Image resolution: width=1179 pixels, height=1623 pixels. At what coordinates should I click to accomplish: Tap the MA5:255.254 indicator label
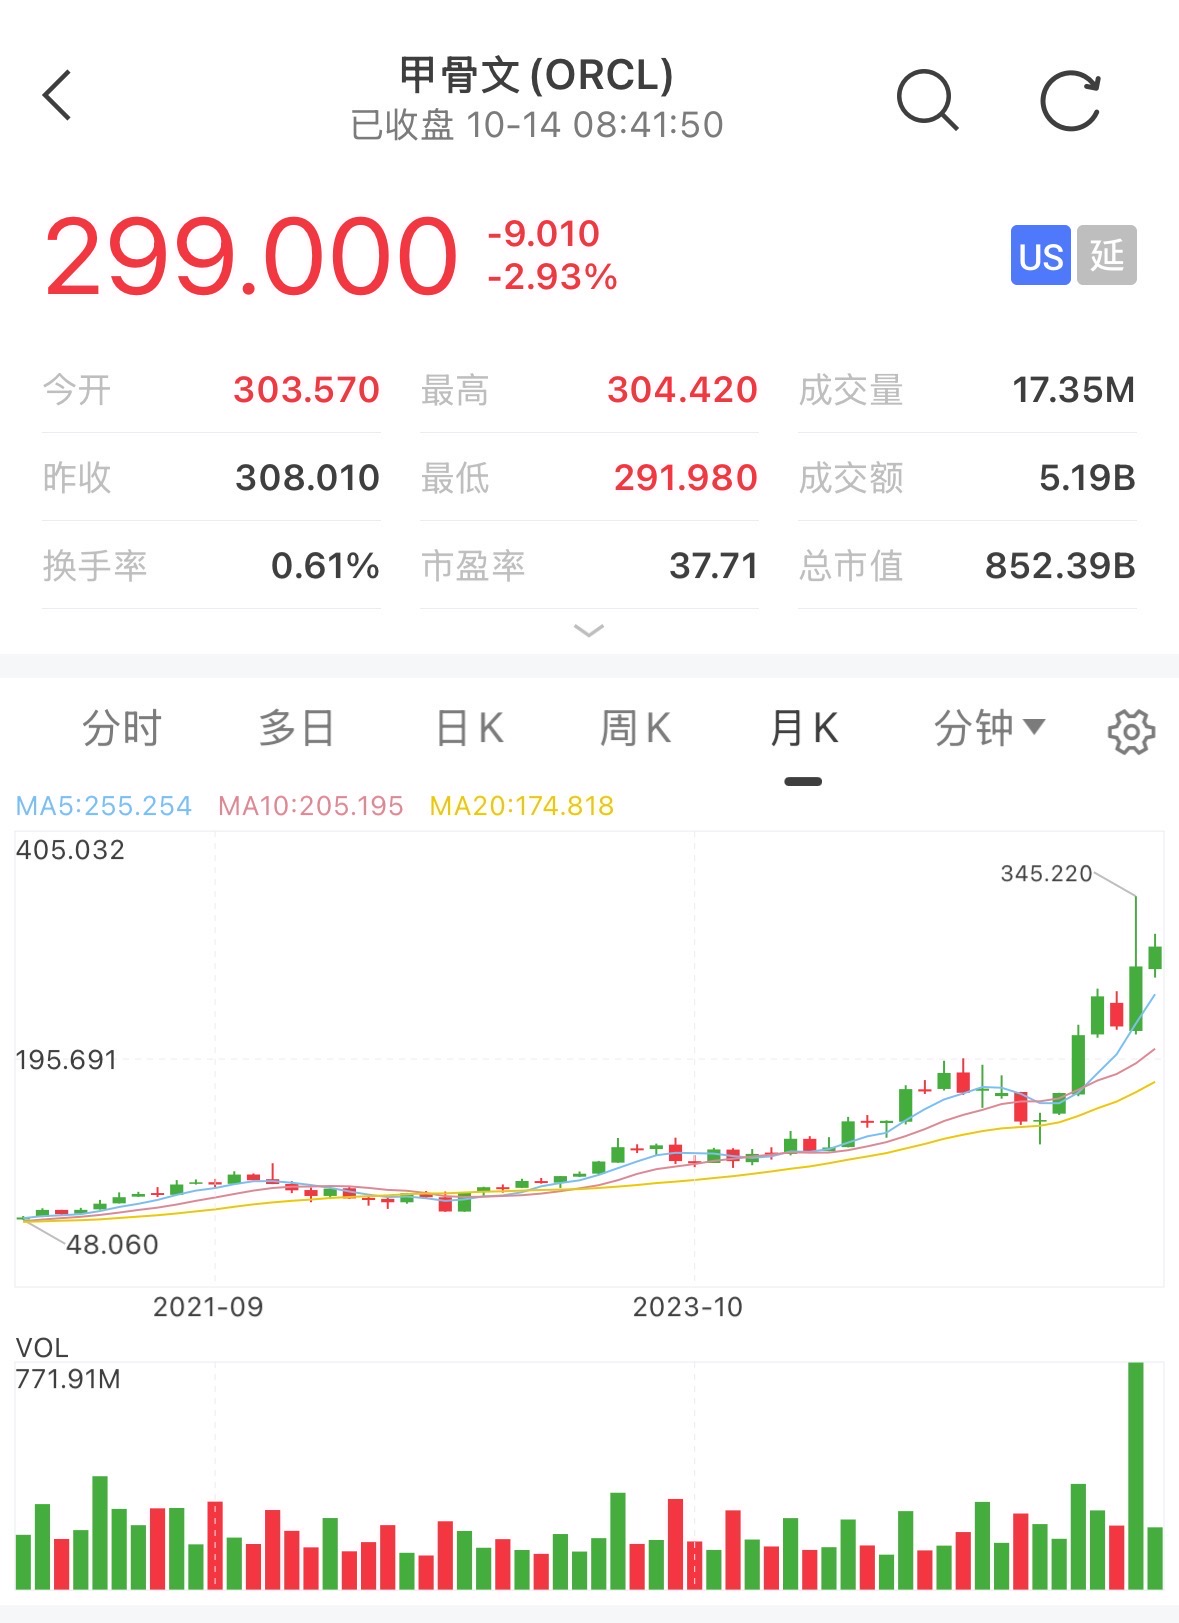104,806
